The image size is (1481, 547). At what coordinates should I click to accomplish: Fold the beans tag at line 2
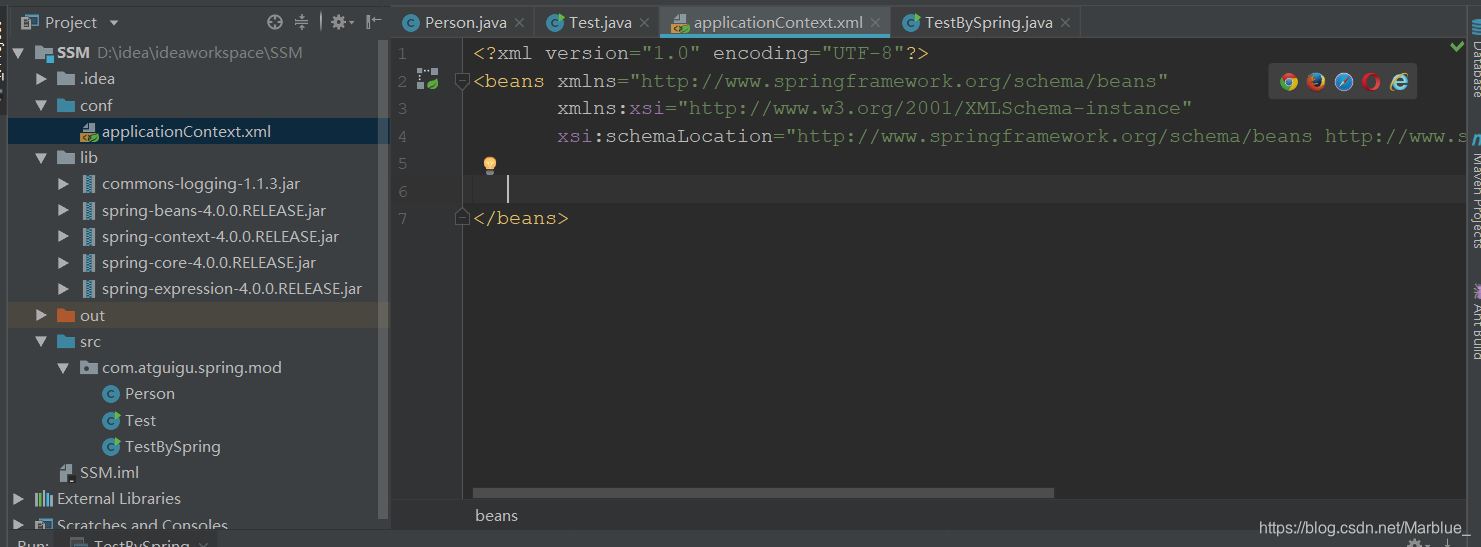point(462,81)
